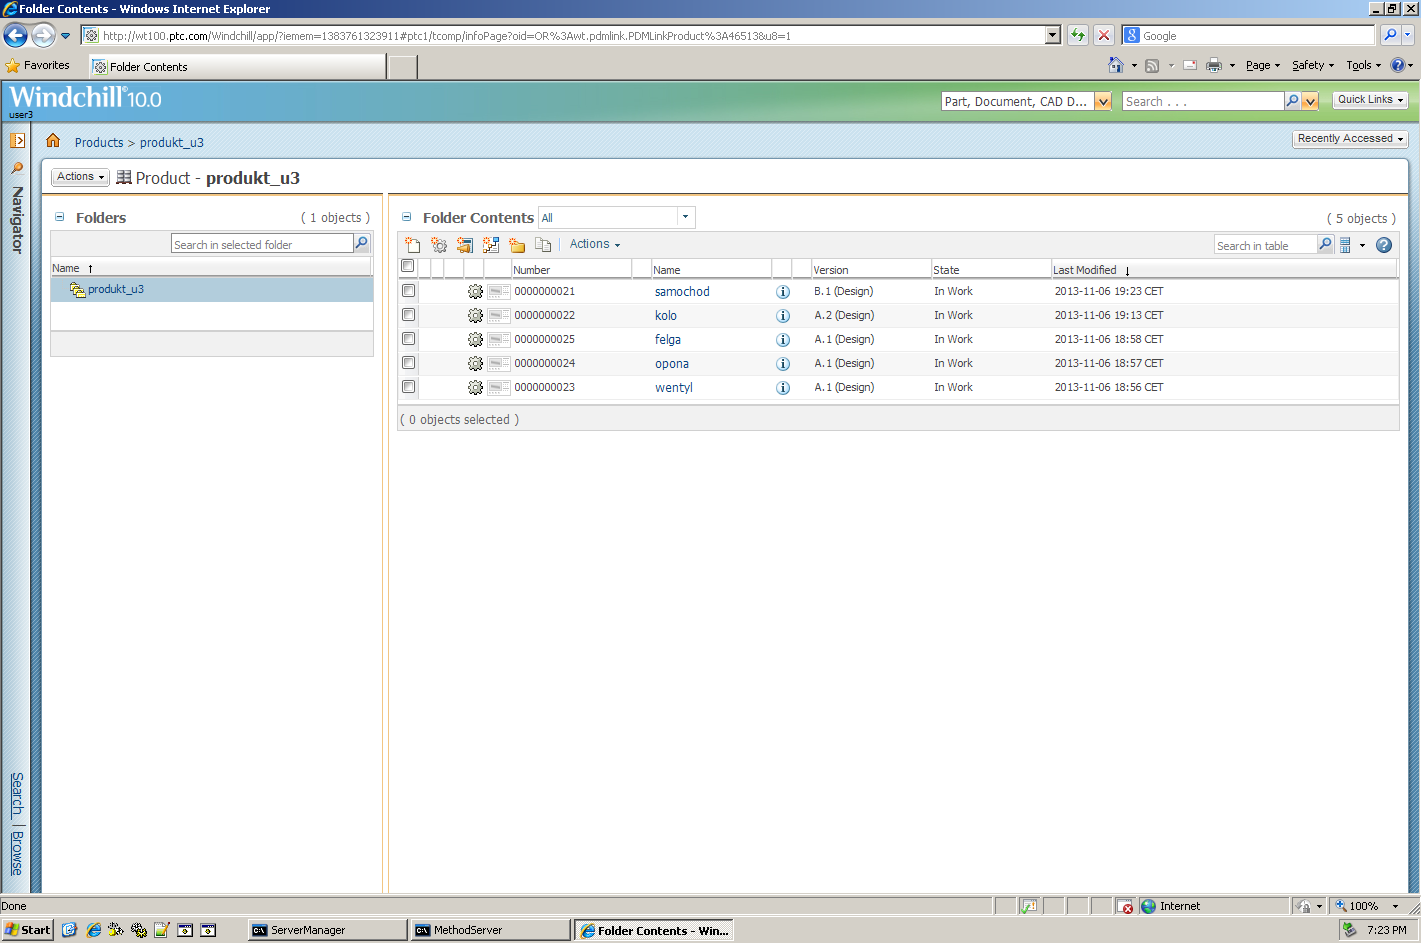Image resolution: width=1421 pixels, height=943 pixels.
Task: Open the Navigator Browse tab
Action: [17, 854]
